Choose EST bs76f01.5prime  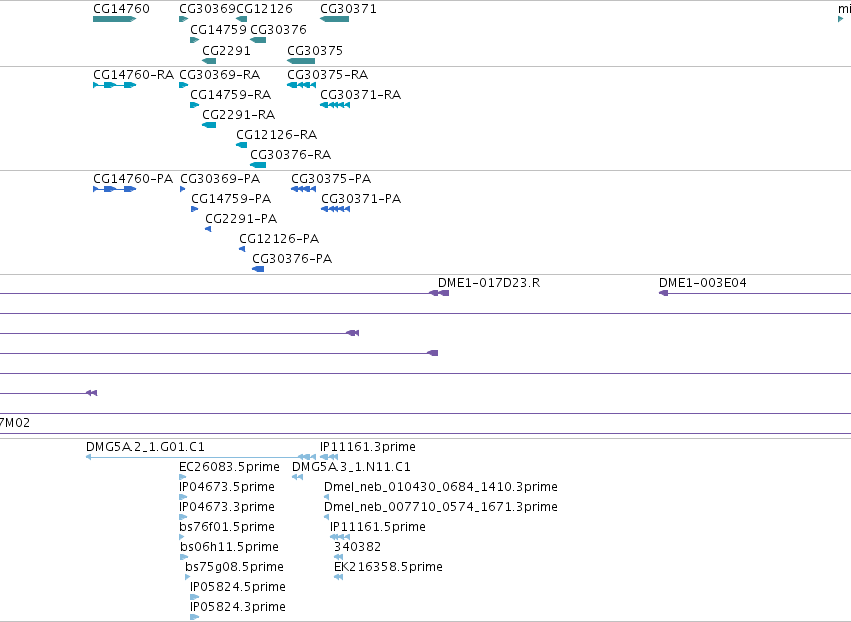pos(227,527)
